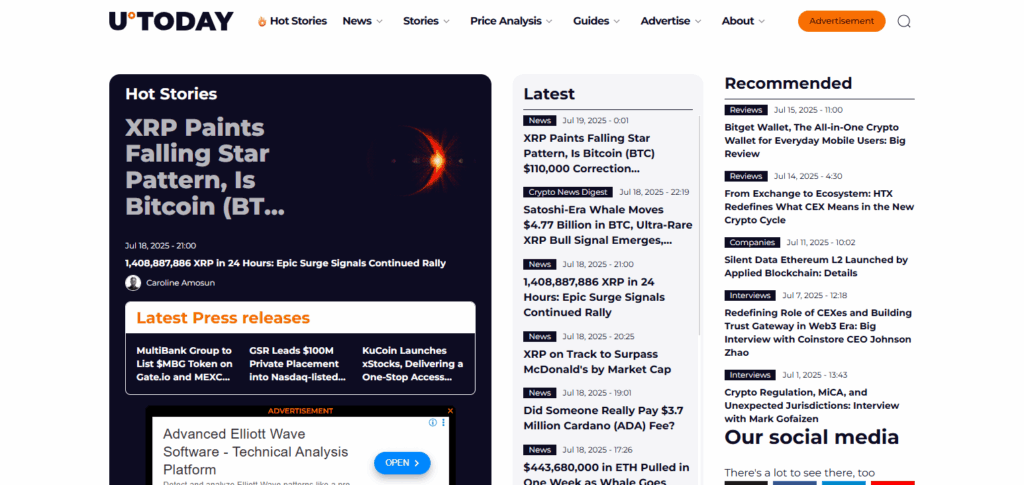Viewport: 1024px width, 485px height.
Task: Open 1,408,887,886 XRP story in Hot Stories
Action: coord(285,263)
